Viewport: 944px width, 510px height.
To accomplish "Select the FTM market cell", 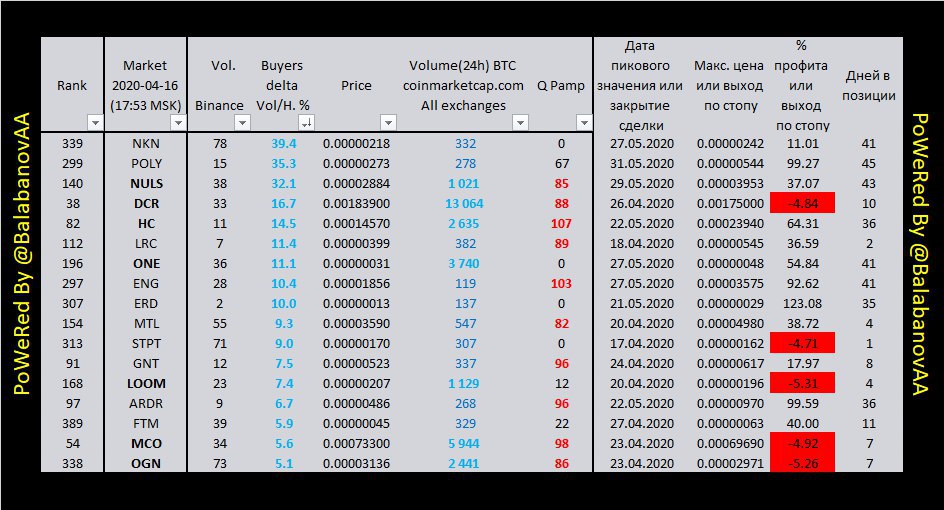I will tap(146, 423).
